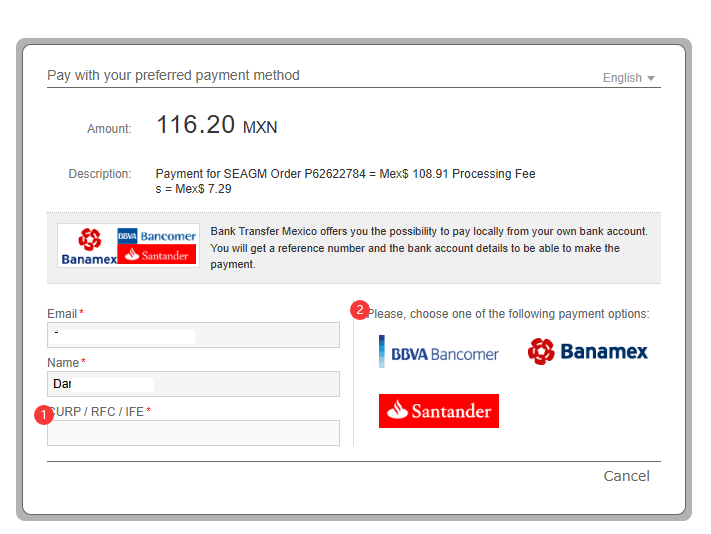Click the 'Pay with your preferred payment method' heading

click(173, 75)
